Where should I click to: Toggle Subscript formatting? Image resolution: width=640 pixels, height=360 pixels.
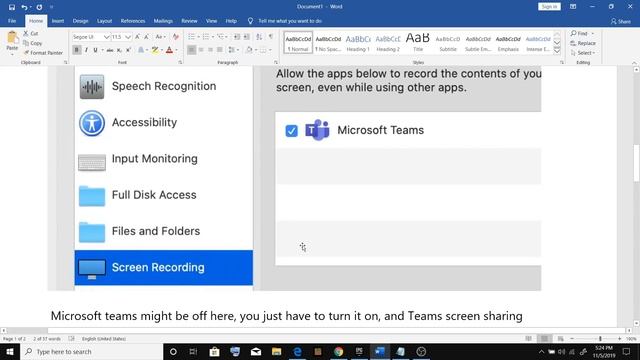click(119, 50)
